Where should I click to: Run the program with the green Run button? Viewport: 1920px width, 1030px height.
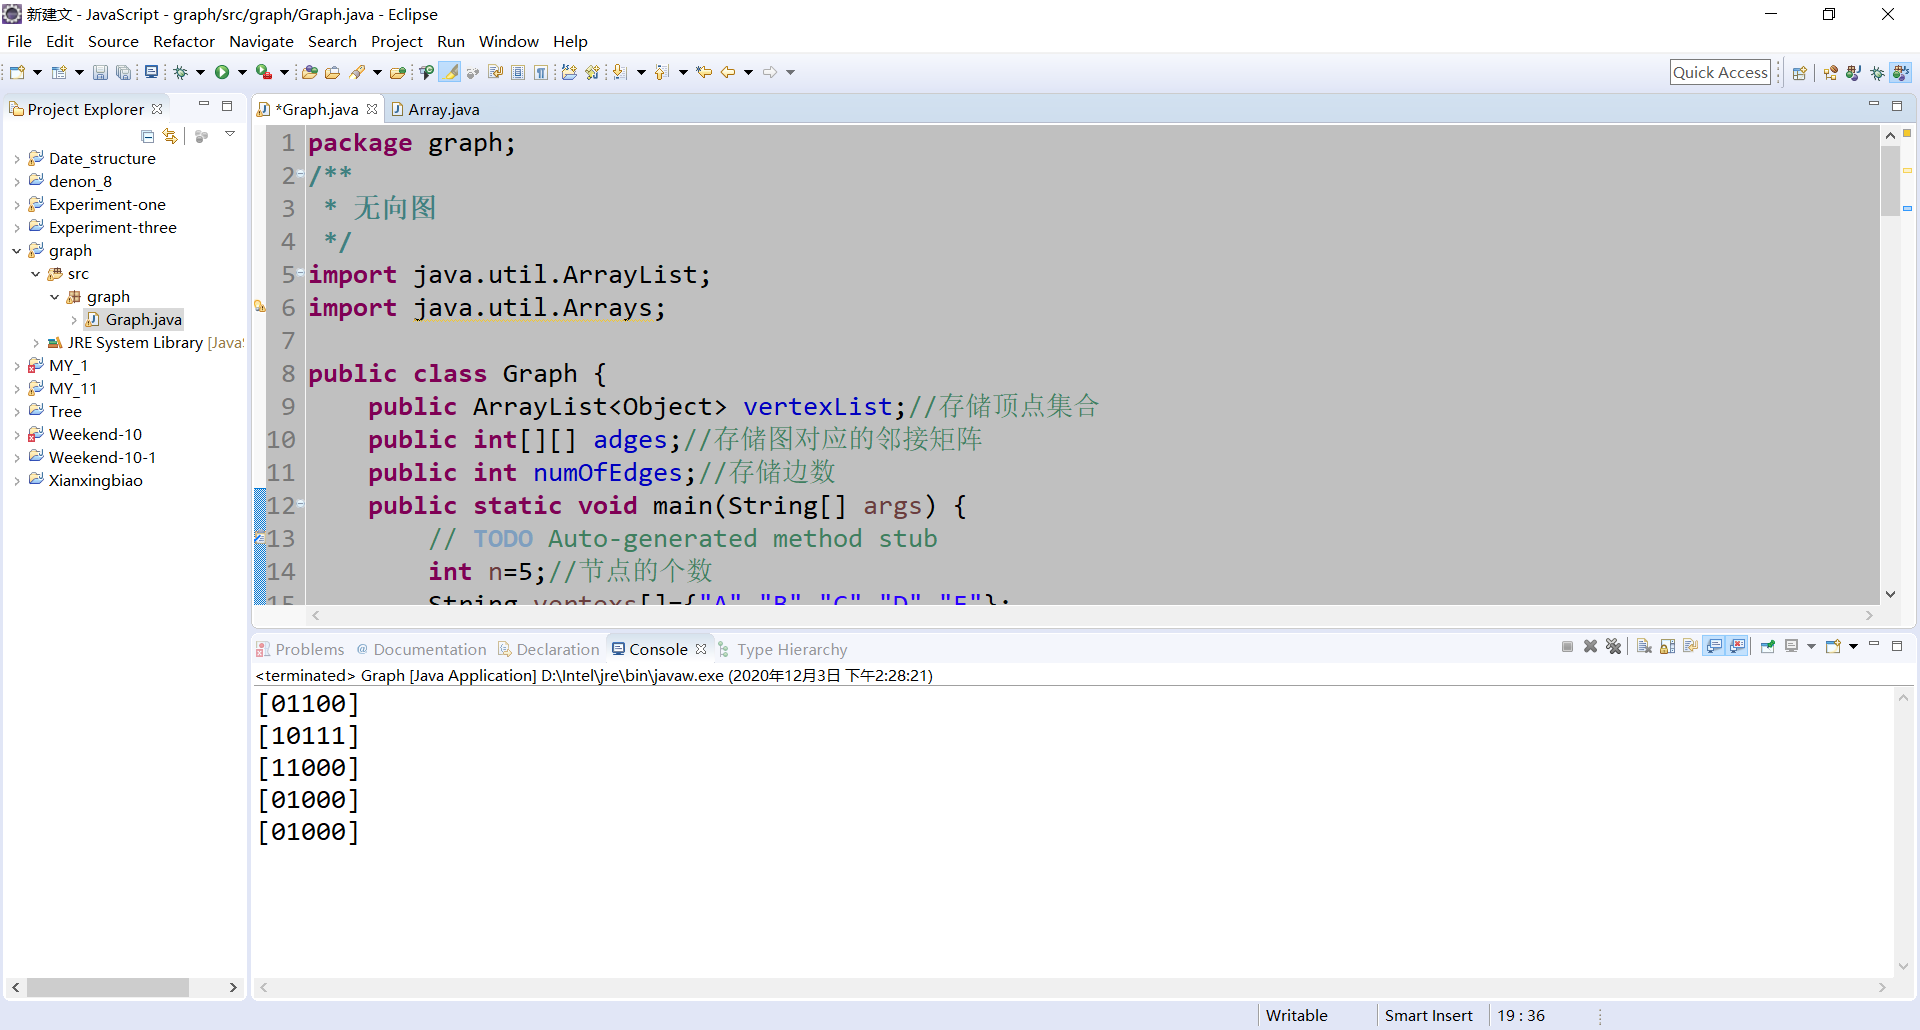[222, 72]
